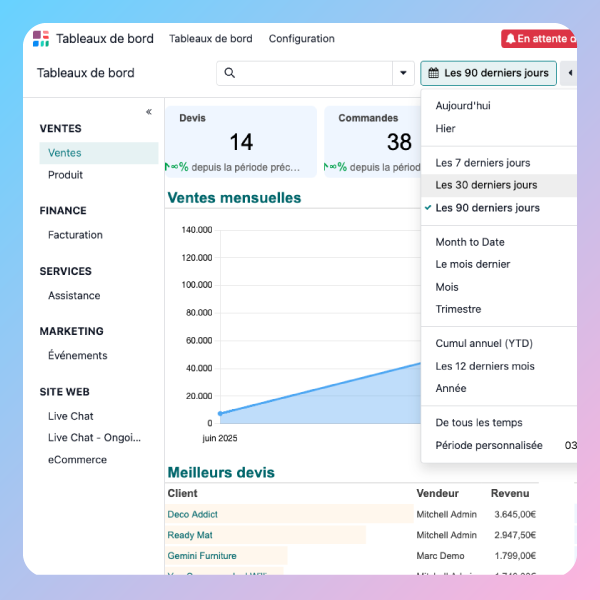Select checked Les 90 derniers jours option
Viewport: 600px width, 600px height.
point(487,208)
